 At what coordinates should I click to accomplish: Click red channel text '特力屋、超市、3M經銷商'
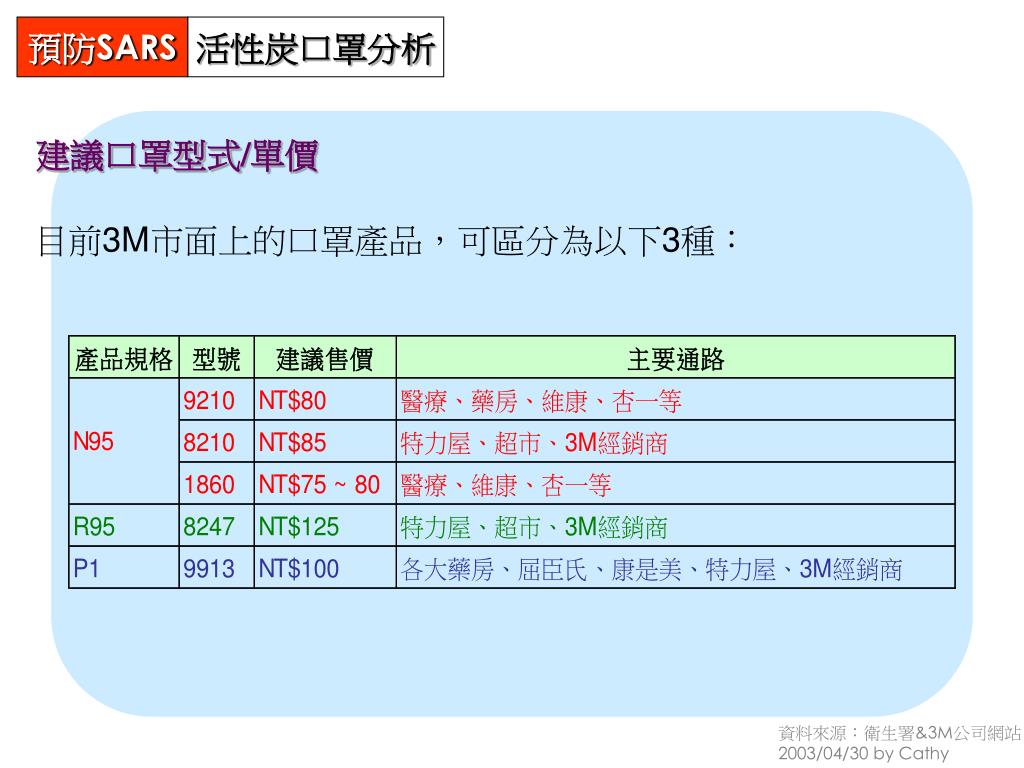(x=534, y=443)
